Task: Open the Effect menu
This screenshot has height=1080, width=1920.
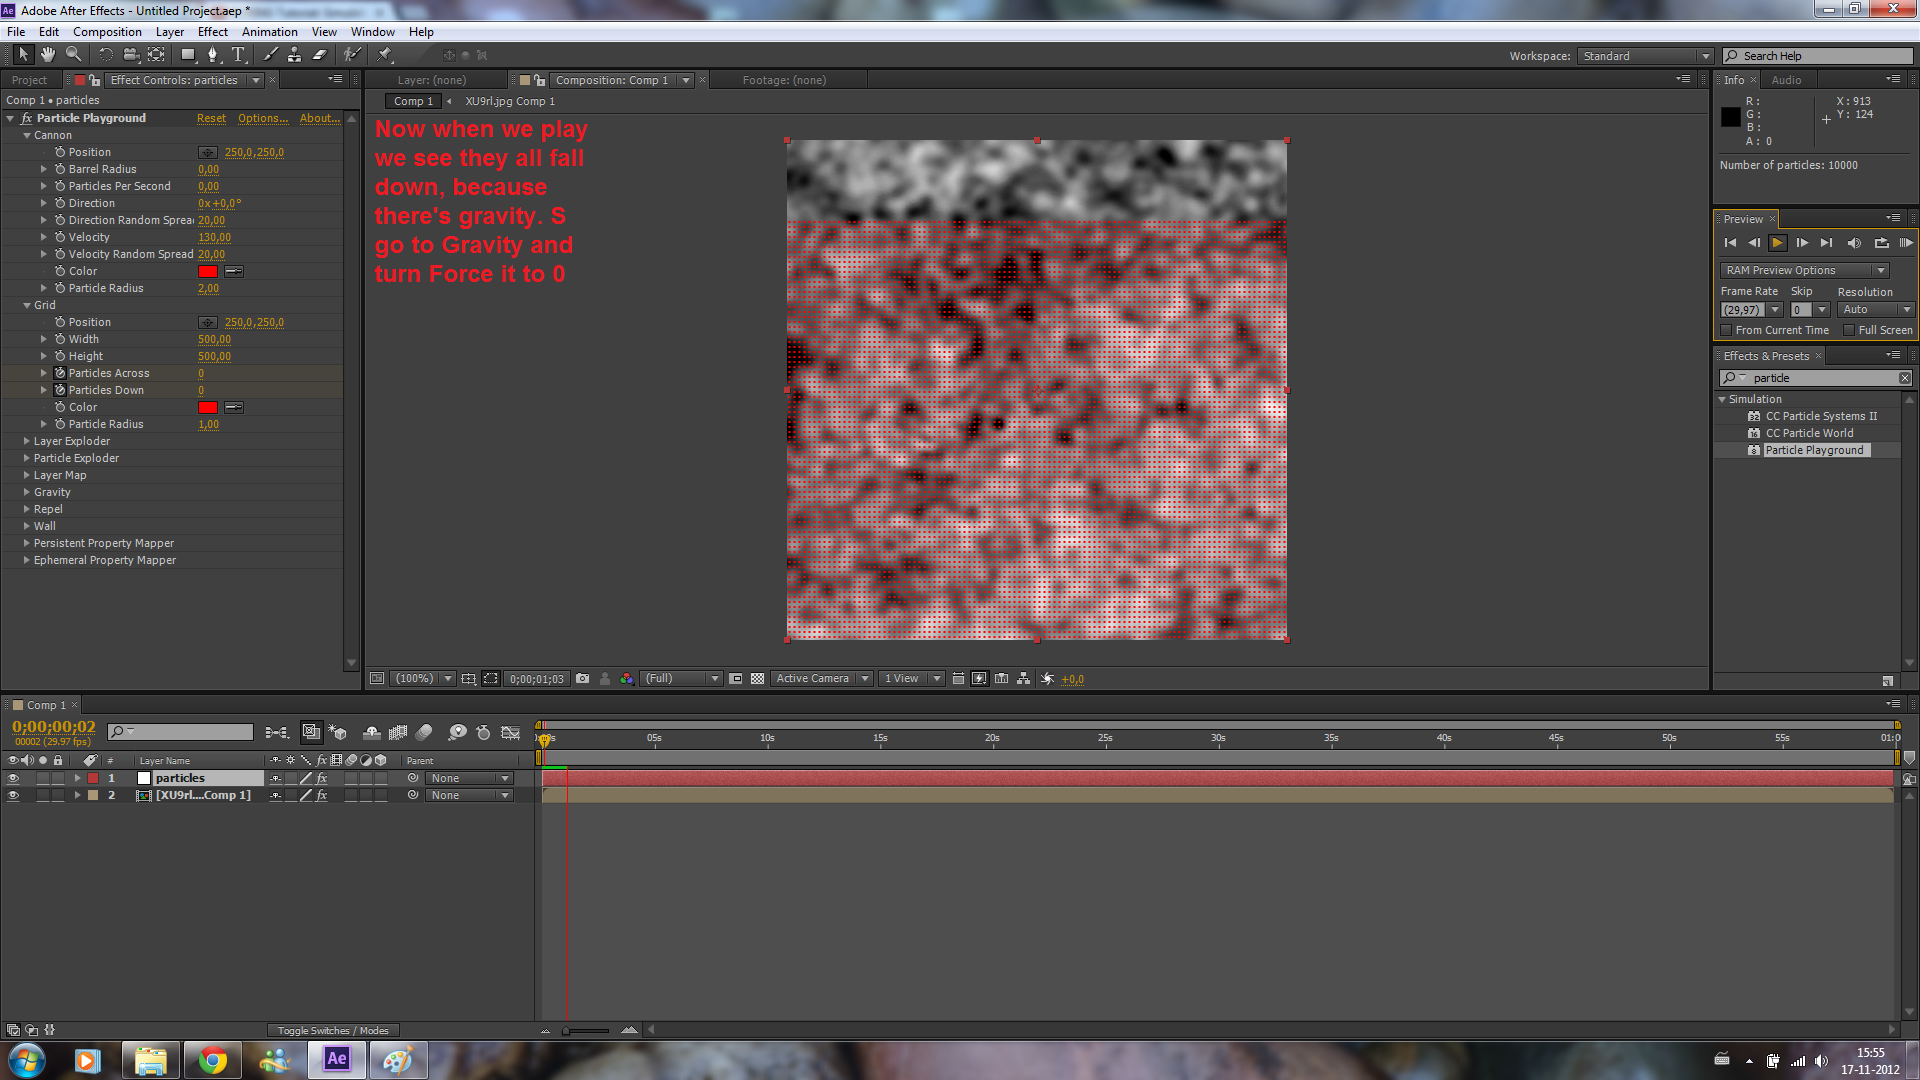Action: coord(213,32)
